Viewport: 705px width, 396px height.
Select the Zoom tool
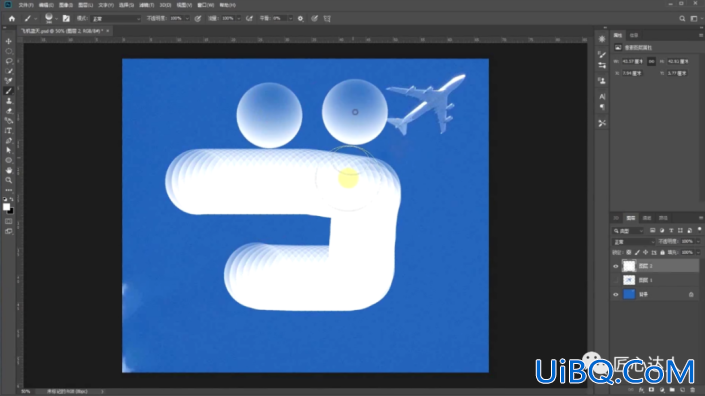9,180
